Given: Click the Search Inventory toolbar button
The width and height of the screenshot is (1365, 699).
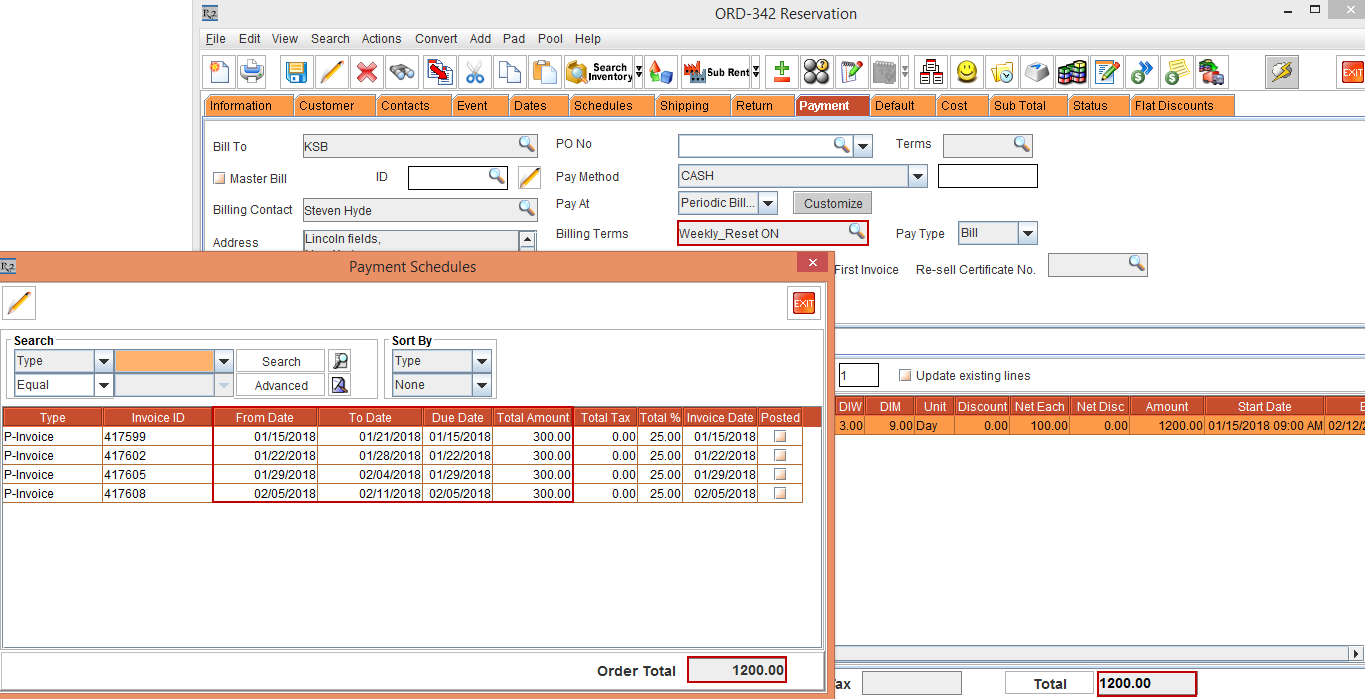Looking at the screenshot, I should coord(600,72).
